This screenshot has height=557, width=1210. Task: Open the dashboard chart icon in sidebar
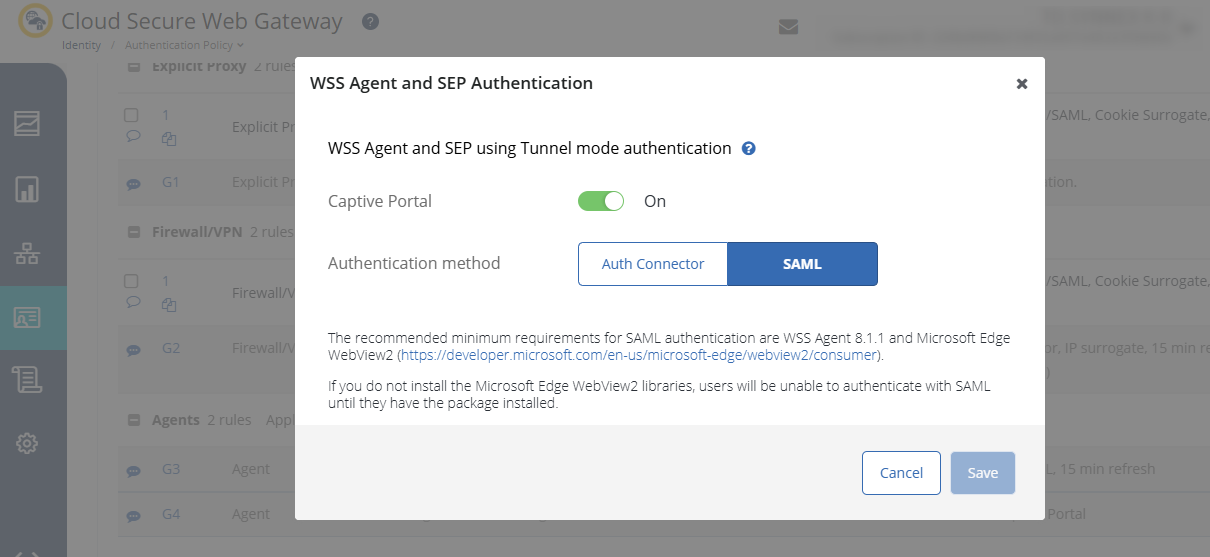tap(27, 124)
